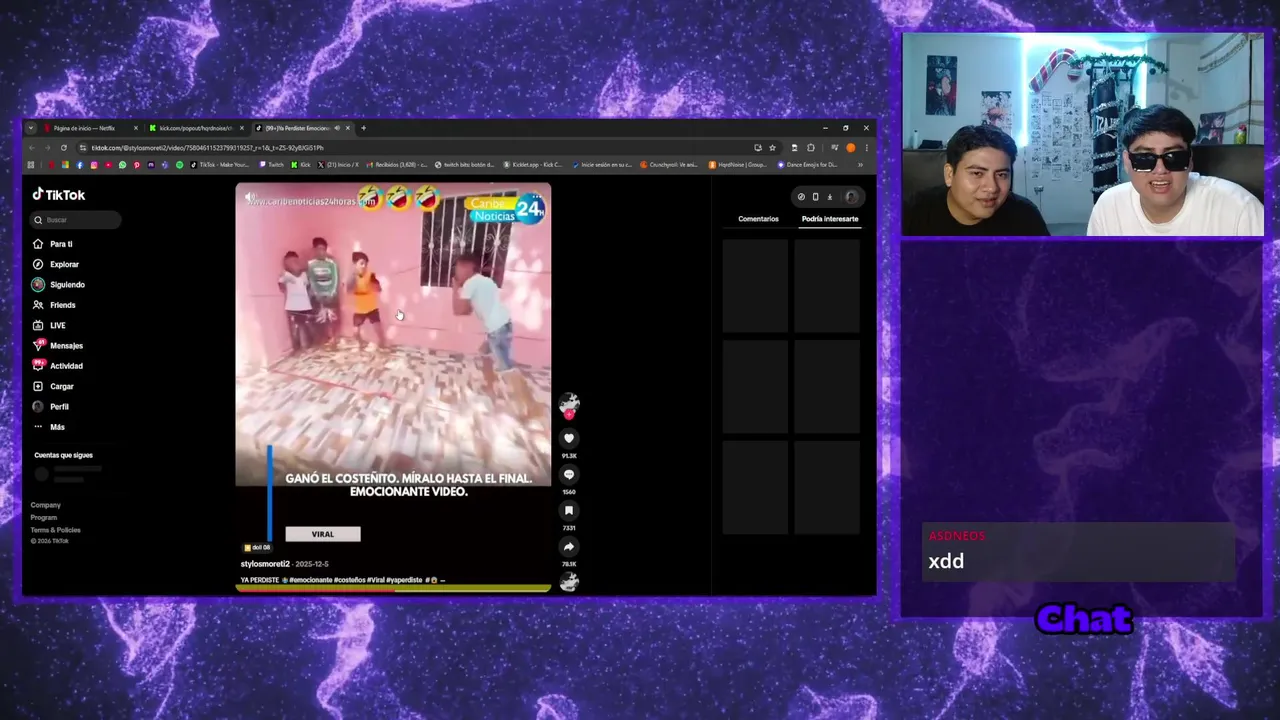The width and height of the screenshot is (1280, 720).
Task: Open the Program footer link
Action: 43,517
